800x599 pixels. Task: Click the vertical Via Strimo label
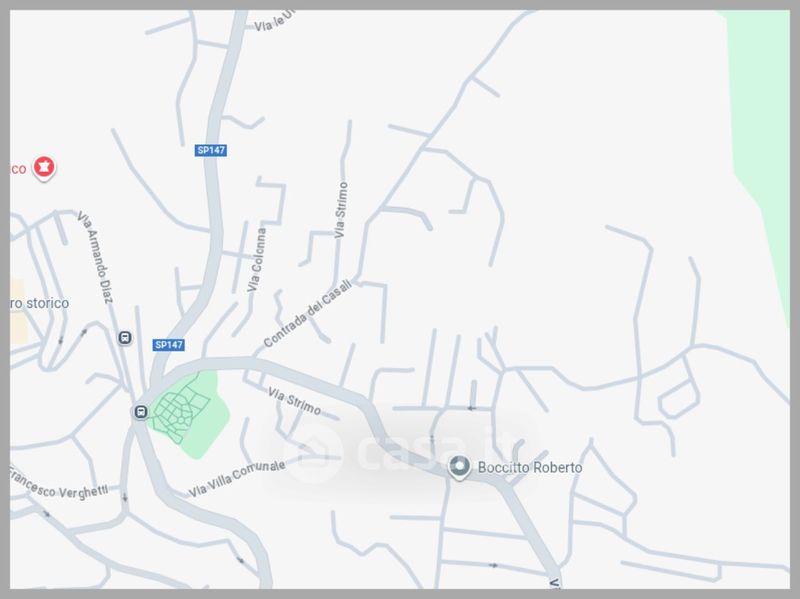coord(341,210)
